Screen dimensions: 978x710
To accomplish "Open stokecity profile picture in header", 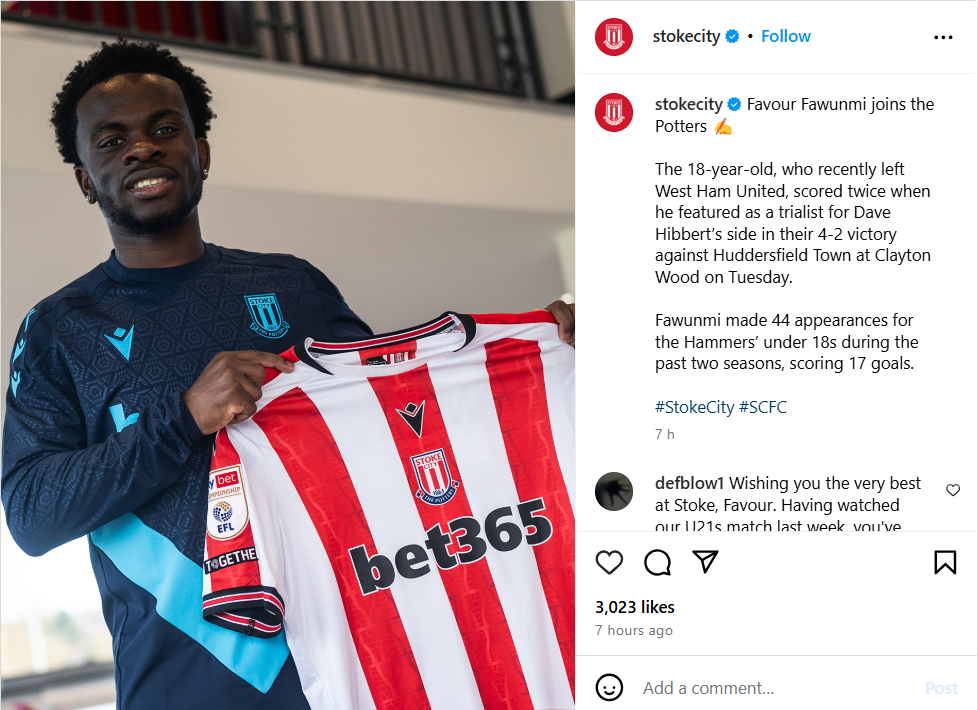I will pos(614,37).
